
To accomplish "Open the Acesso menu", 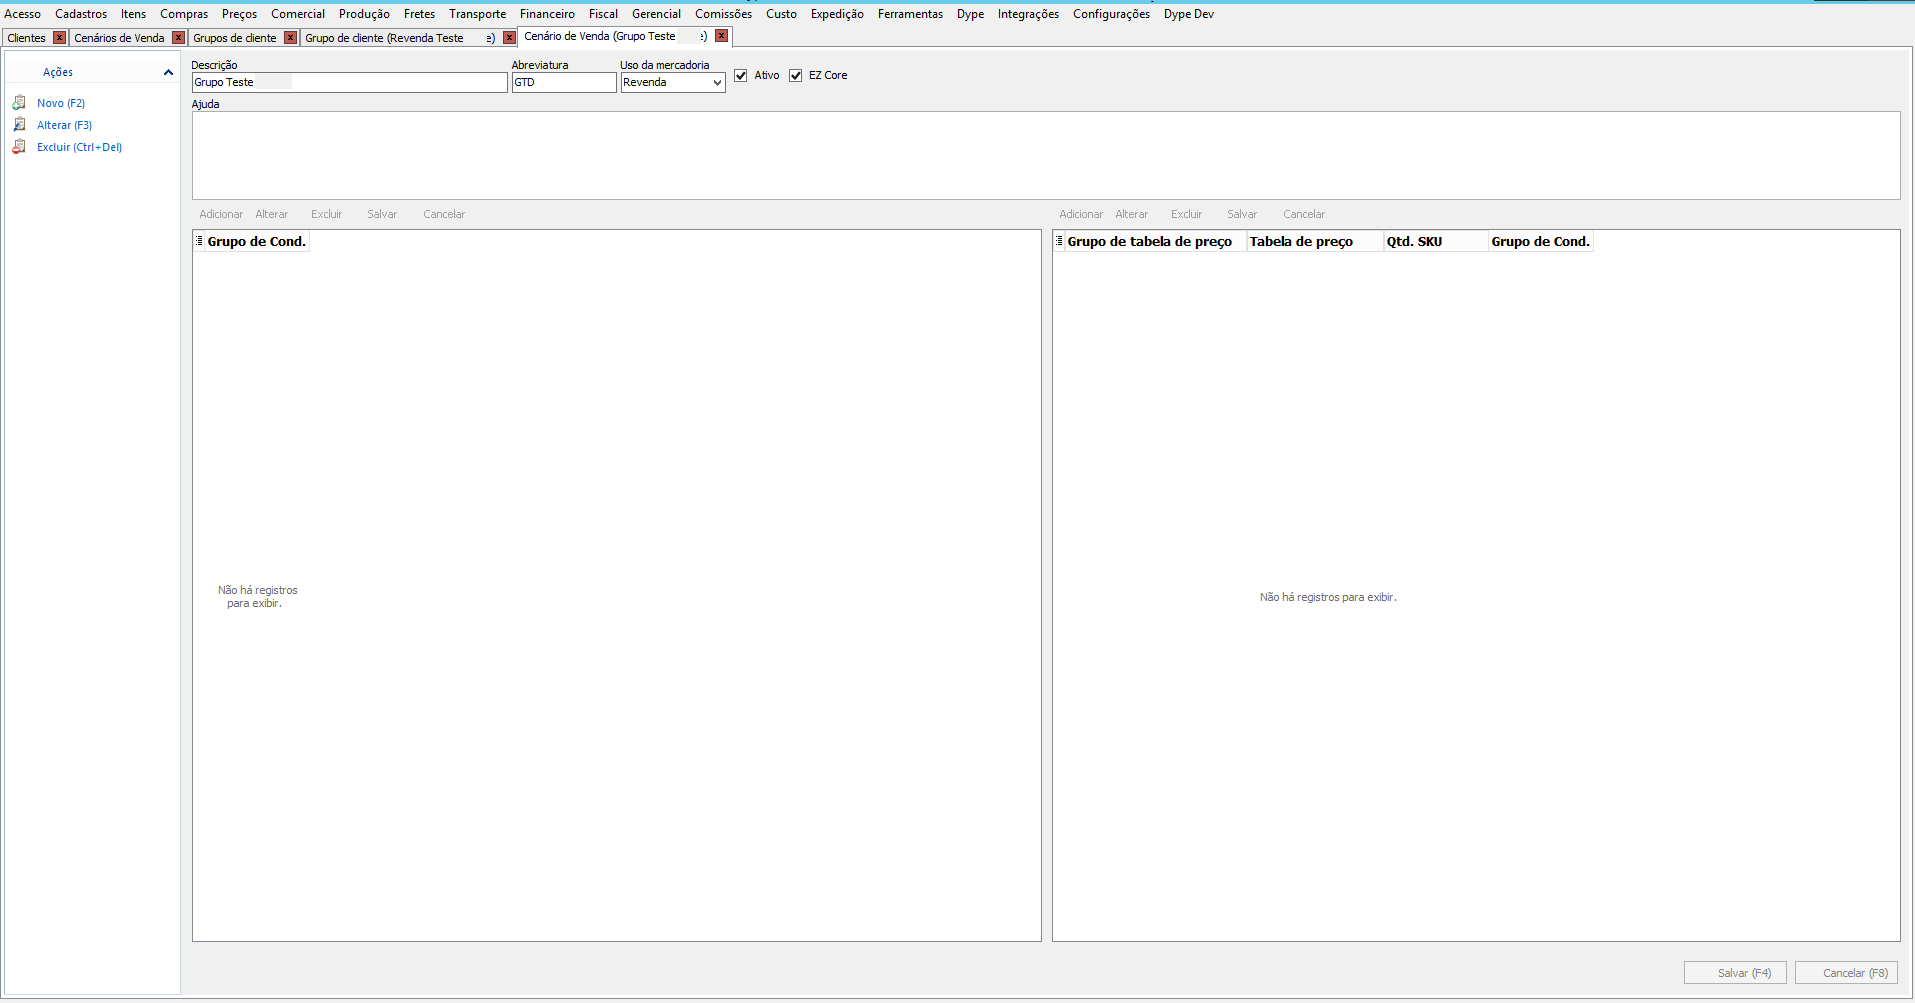I will [x=23, y=14].
